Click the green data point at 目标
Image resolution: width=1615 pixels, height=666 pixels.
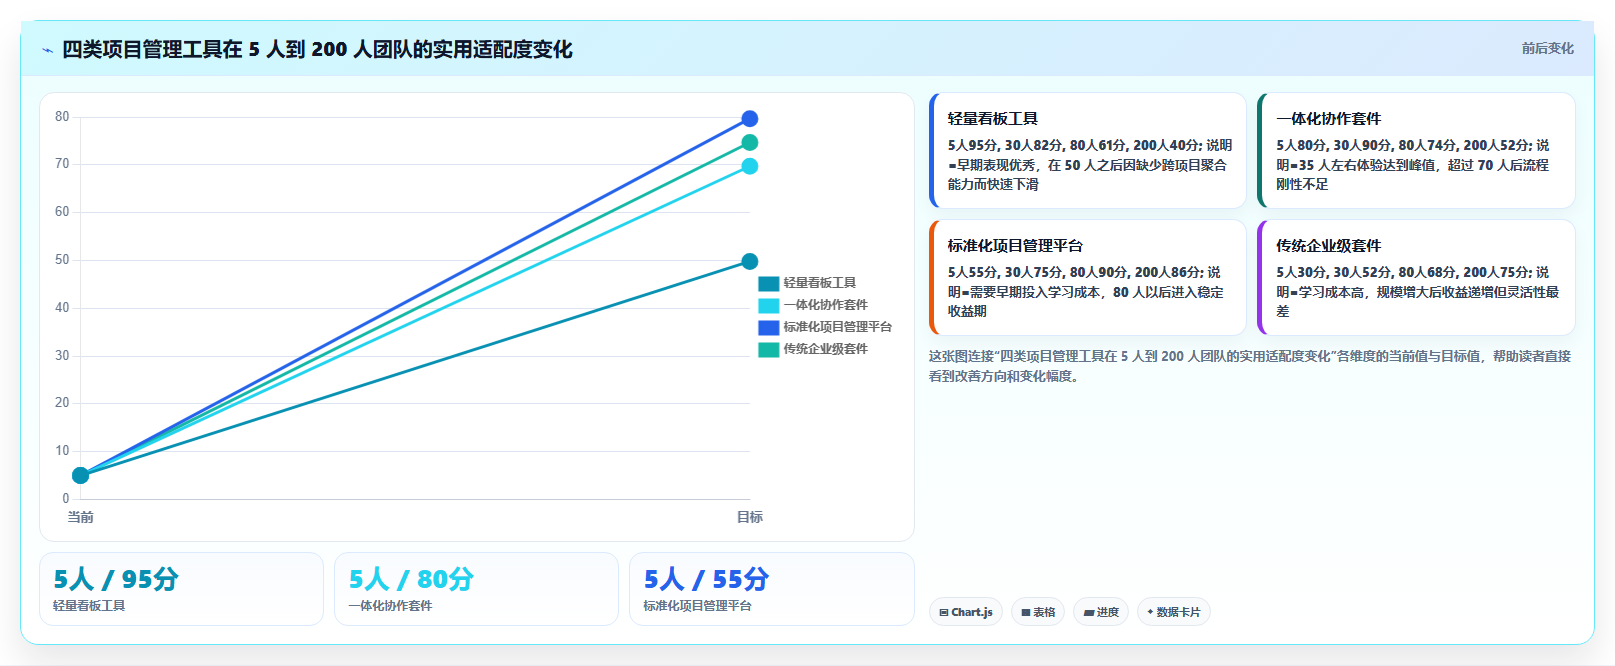pos(750,143)
